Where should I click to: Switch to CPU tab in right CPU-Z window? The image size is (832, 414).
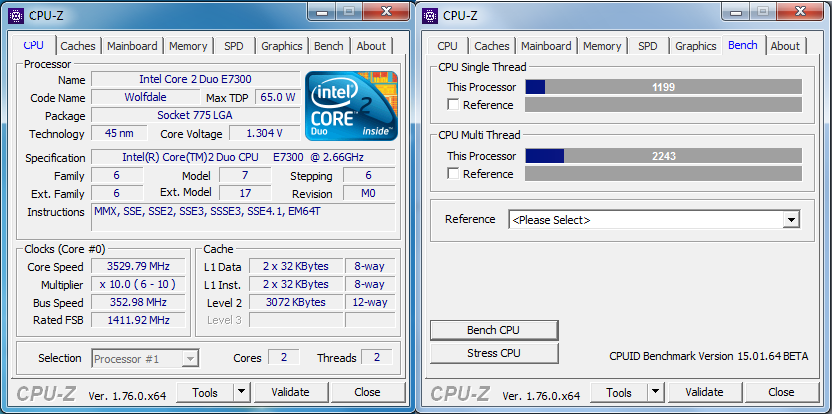(x=447, y=46)
